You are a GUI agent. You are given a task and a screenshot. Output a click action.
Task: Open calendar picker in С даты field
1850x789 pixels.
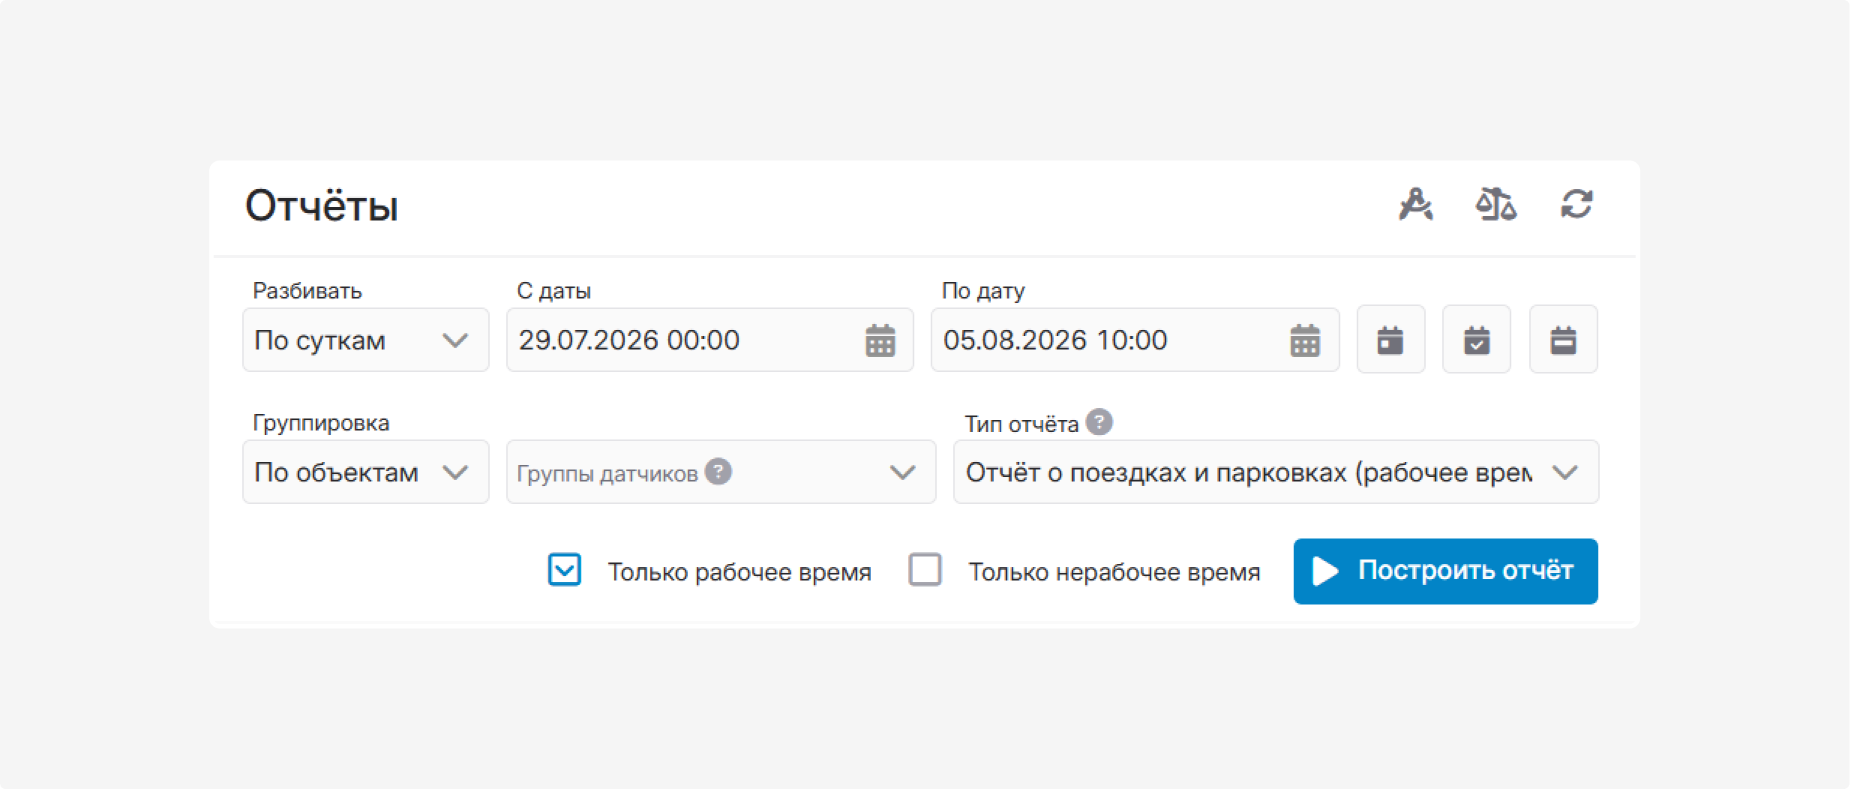coord(880,340)
